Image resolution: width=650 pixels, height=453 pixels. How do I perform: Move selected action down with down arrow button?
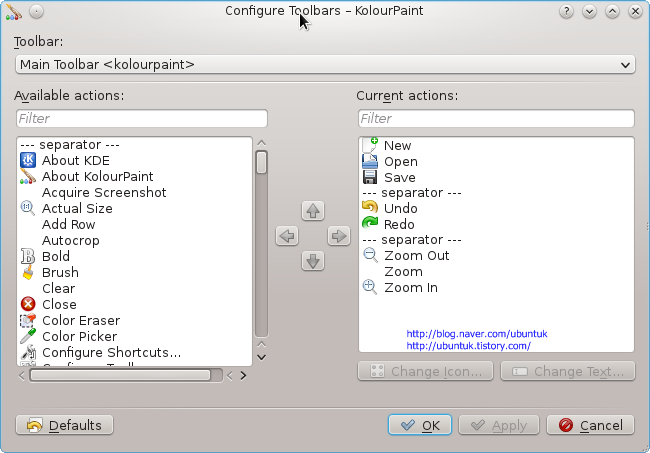pos(313,261)
